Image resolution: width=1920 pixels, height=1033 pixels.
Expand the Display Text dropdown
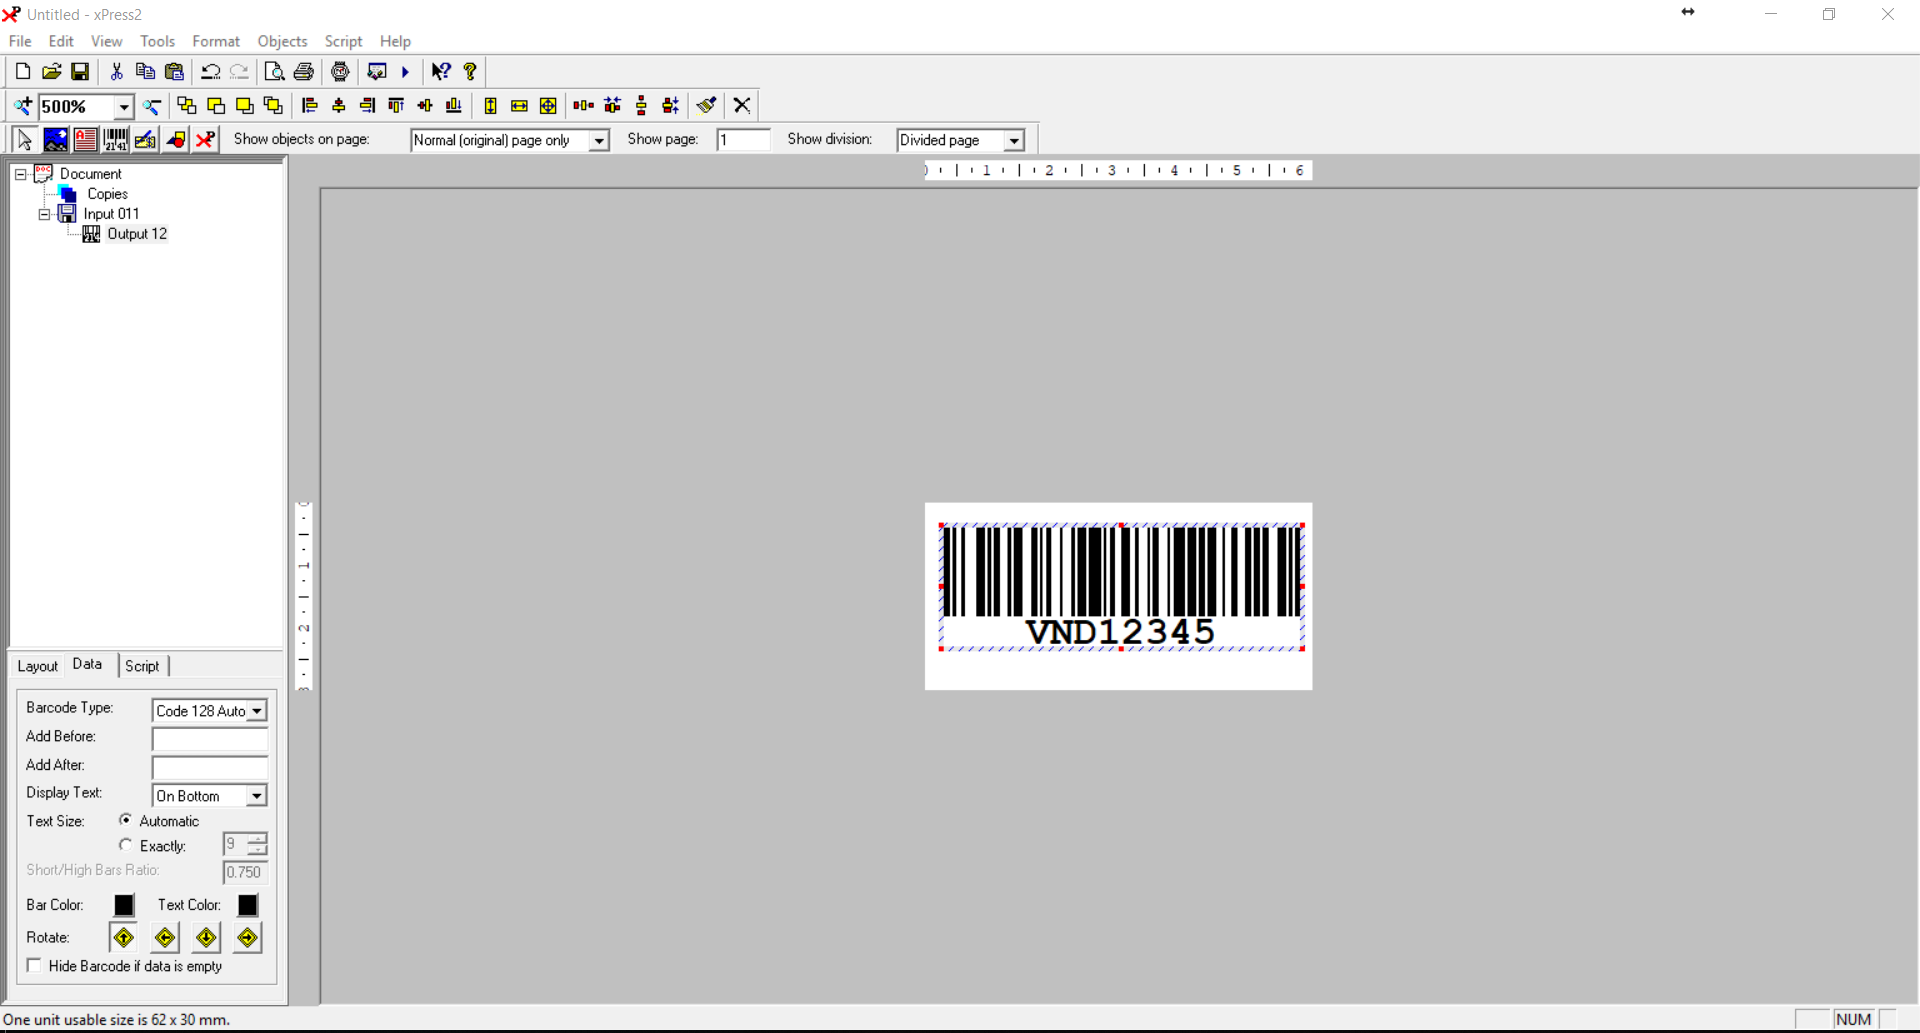pos(257,796)
